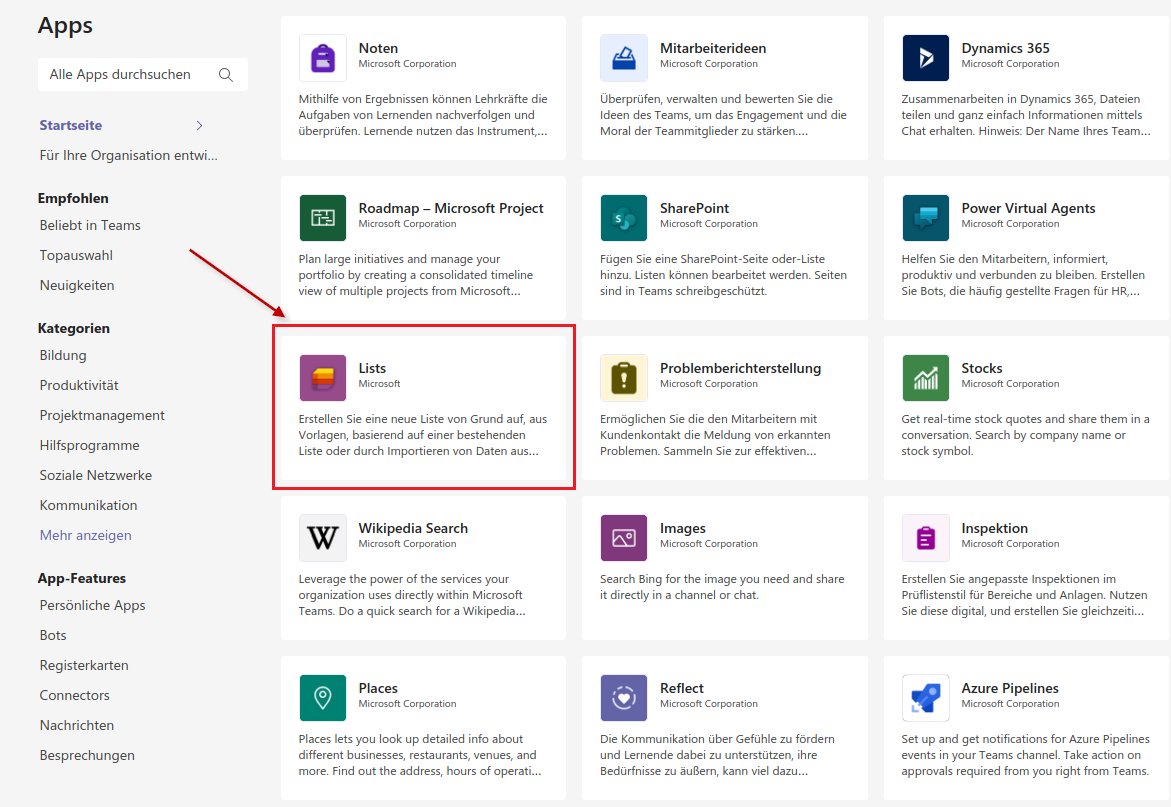
Task: Click the Images app icon
Action: (x=624, y=538)
